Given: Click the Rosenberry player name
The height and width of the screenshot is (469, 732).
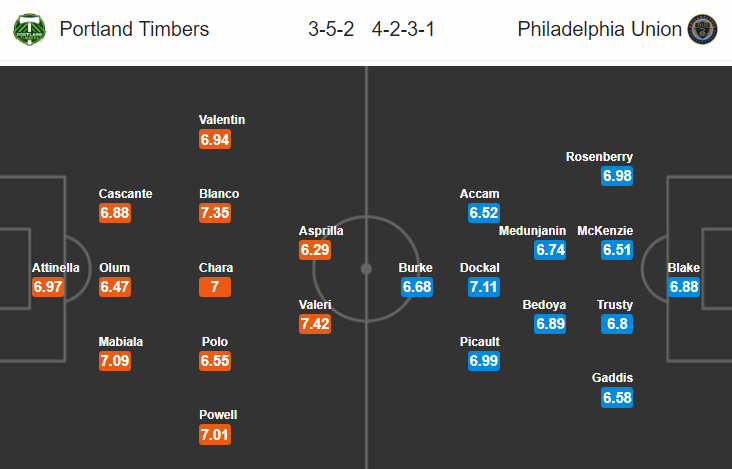Looking at the screenshot, I should [x=599, y=157].
